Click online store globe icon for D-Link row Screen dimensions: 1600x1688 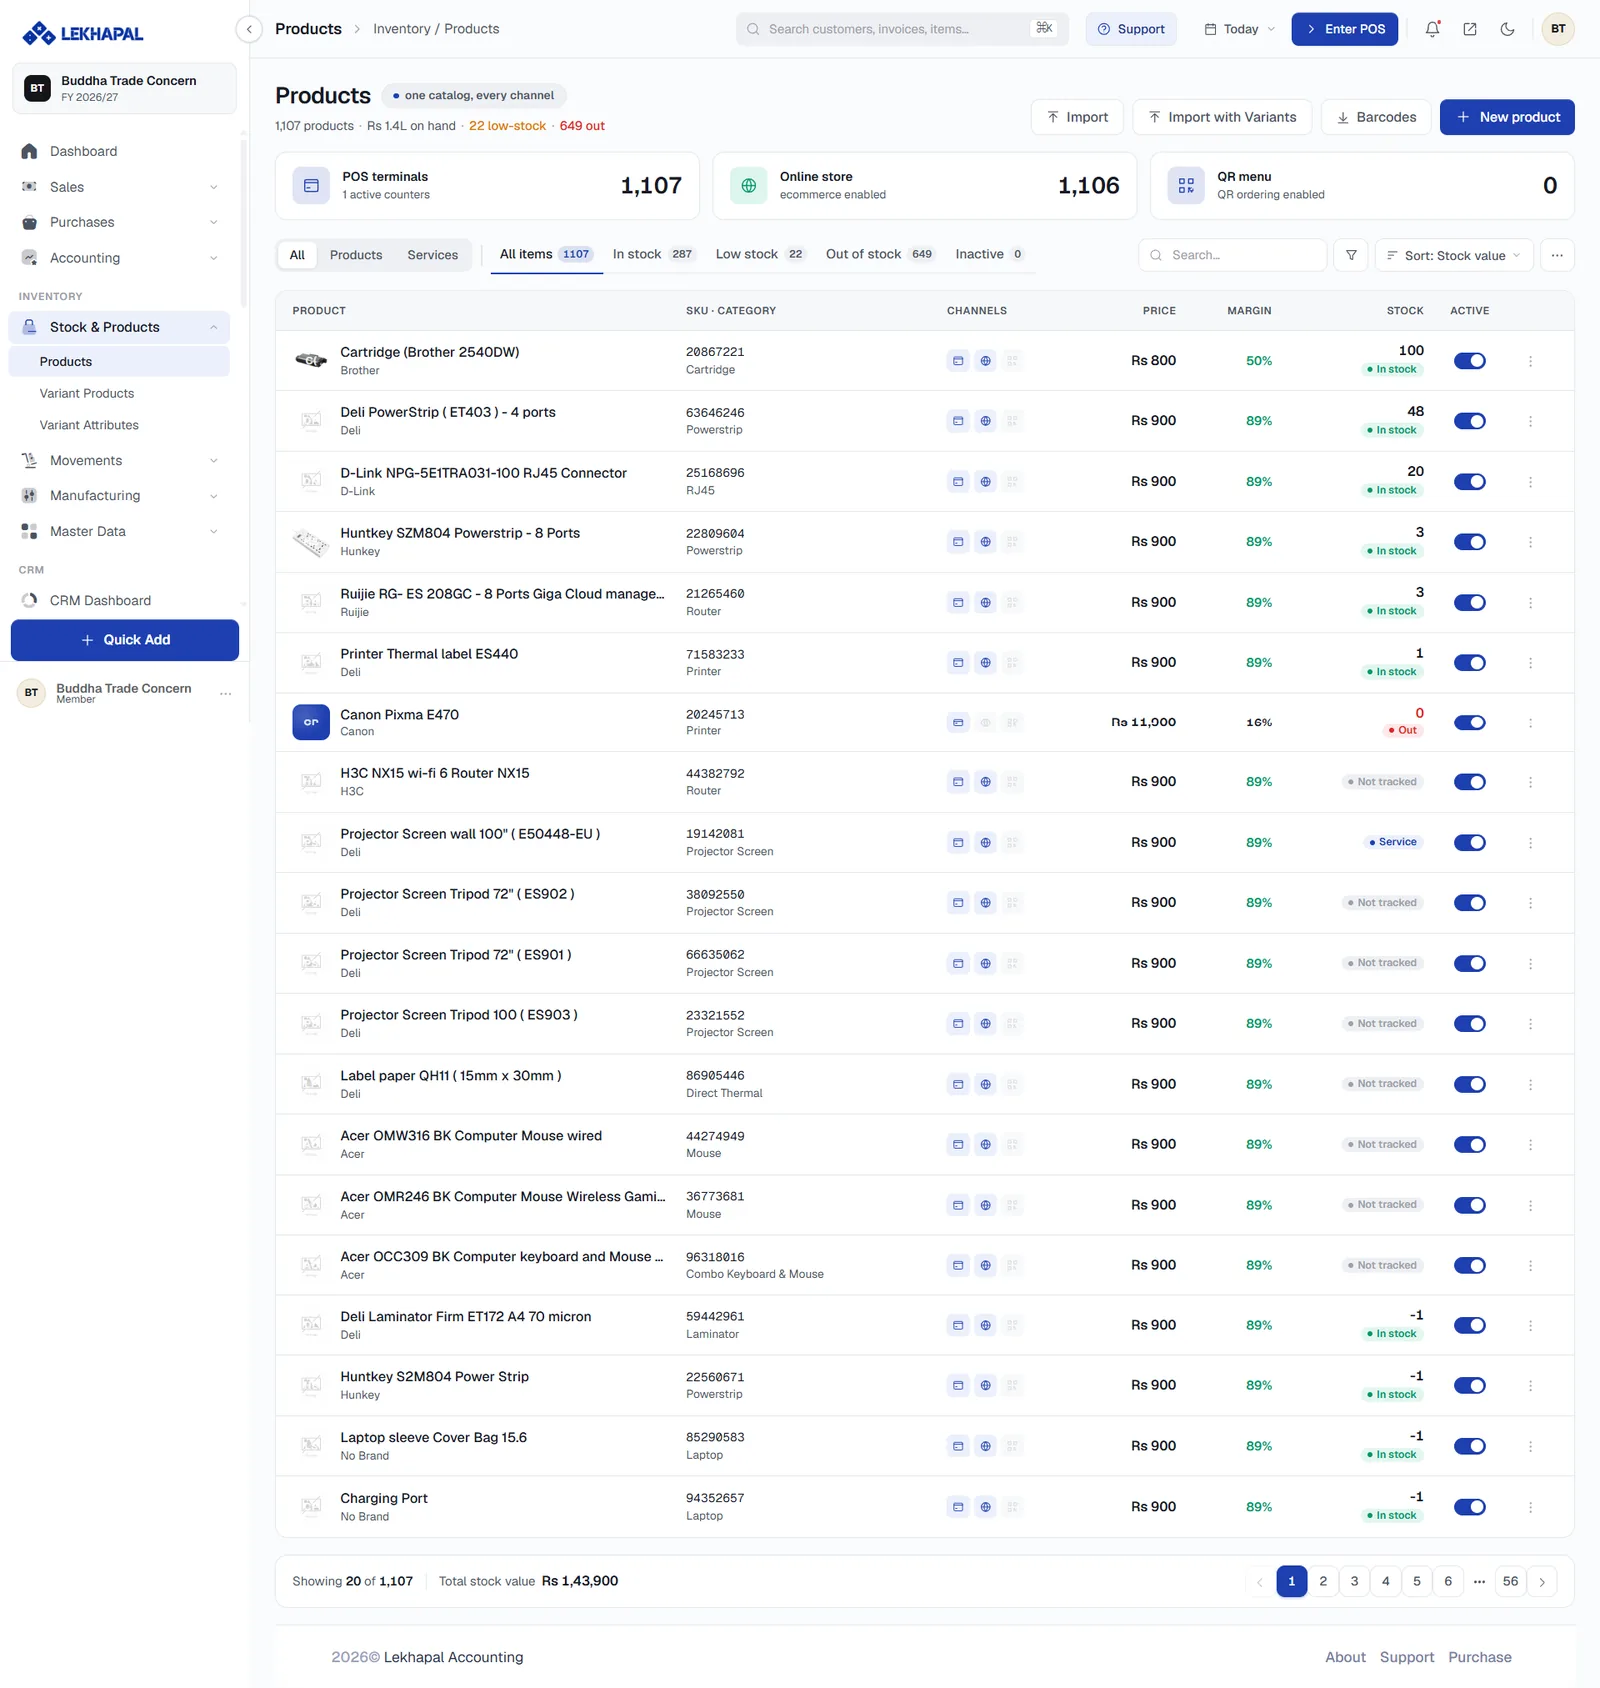coord(985,482)
